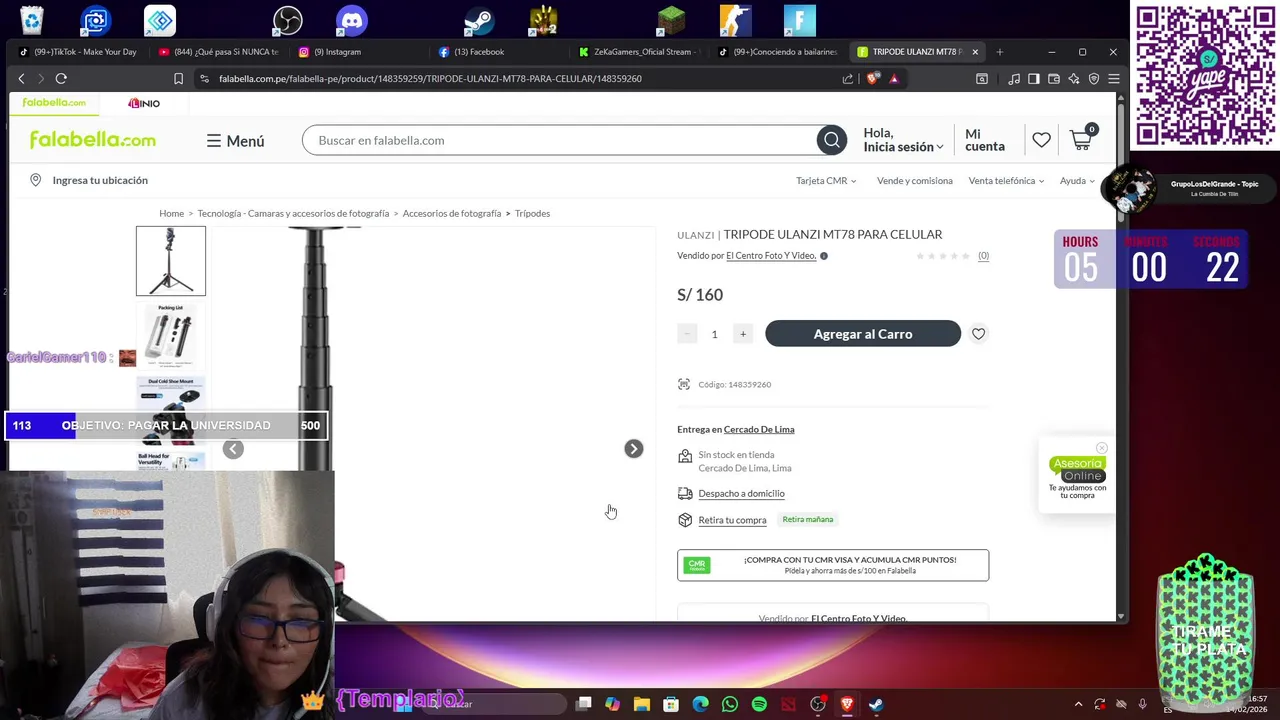
Task: Open the favorites heart in header
Action: (1041, 140)
